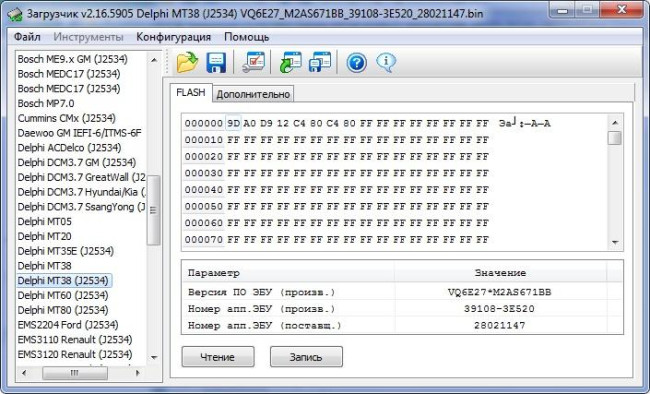Click the Значение column header
Viewport: 650px width, 394px height.
[500, 273]
